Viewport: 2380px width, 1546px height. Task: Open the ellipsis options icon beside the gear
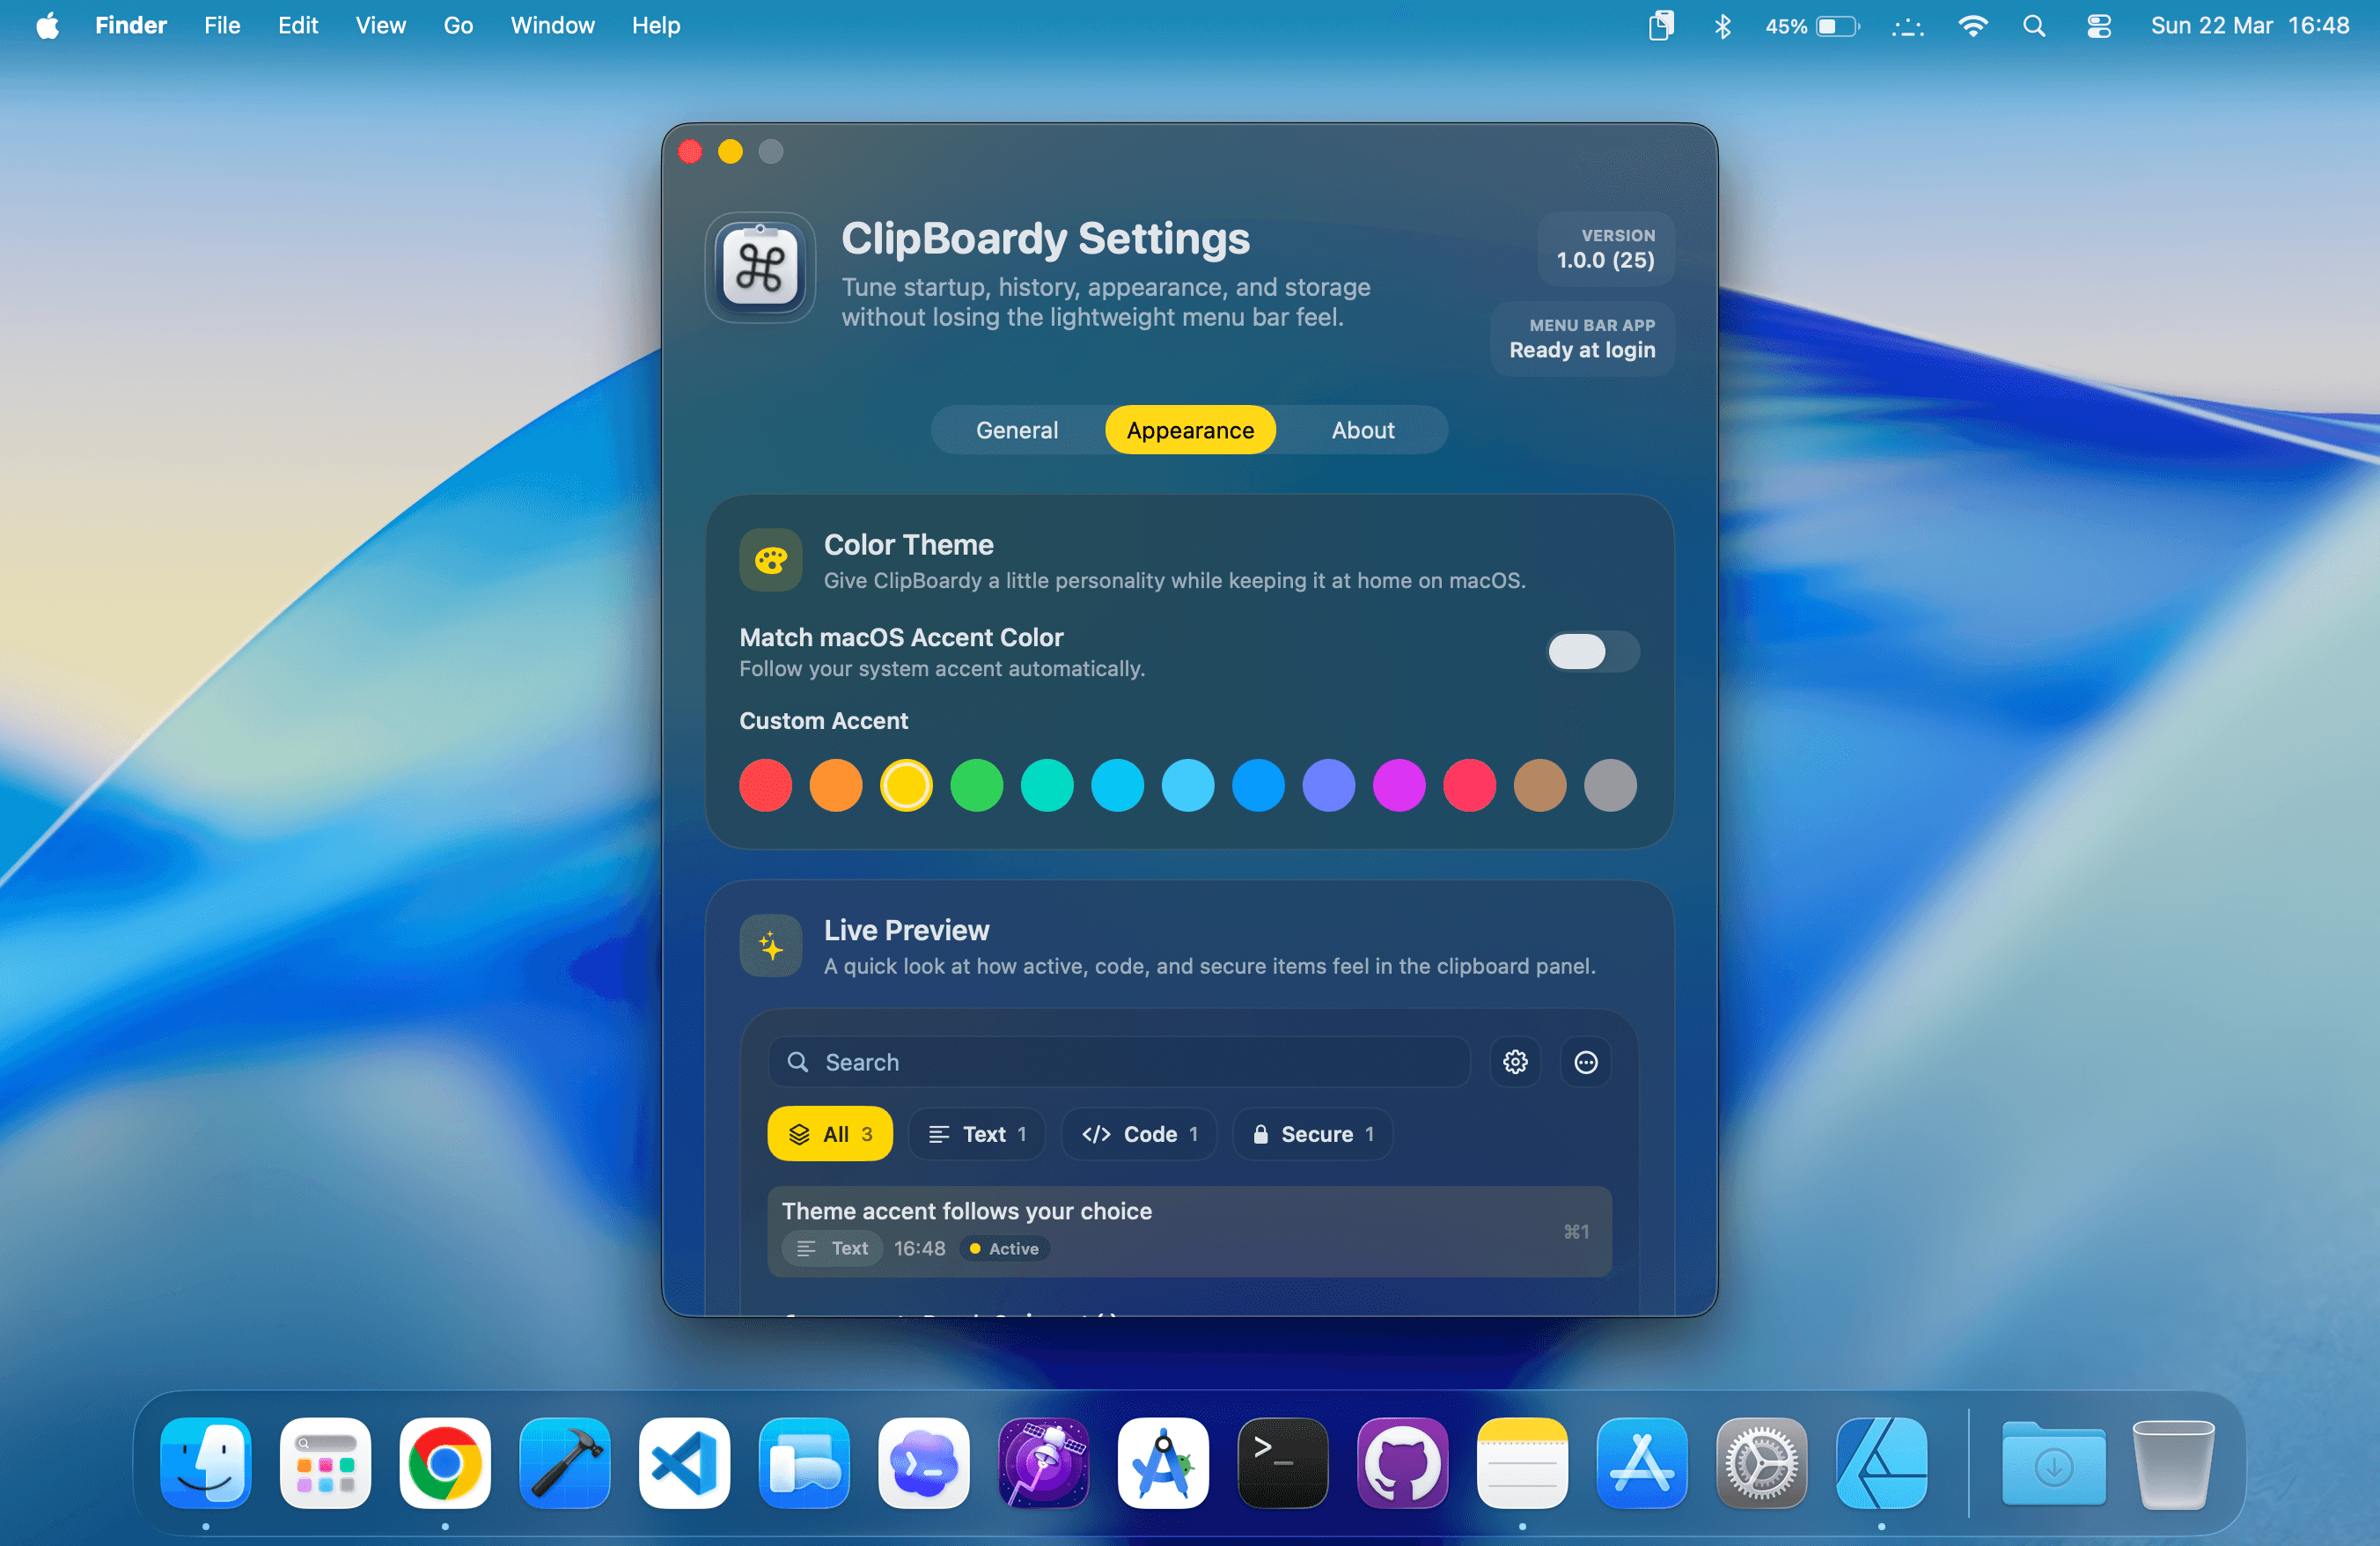click(x=1586, y=1062)
